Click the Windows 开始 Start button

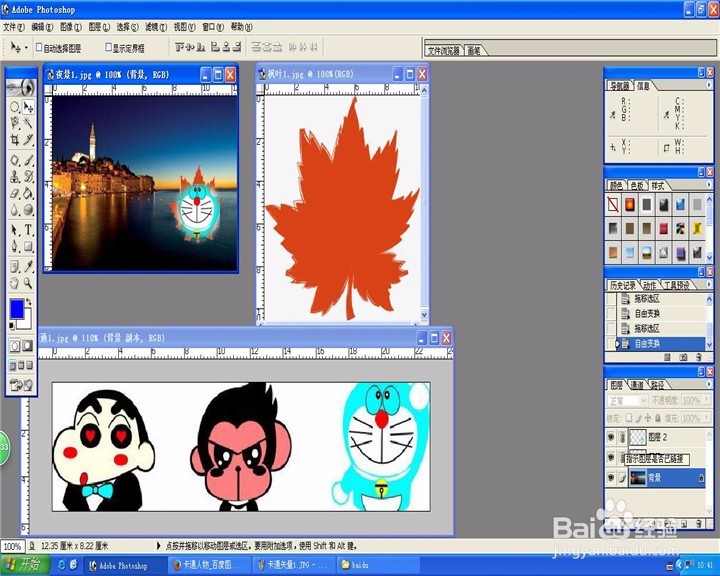point(24,565)
